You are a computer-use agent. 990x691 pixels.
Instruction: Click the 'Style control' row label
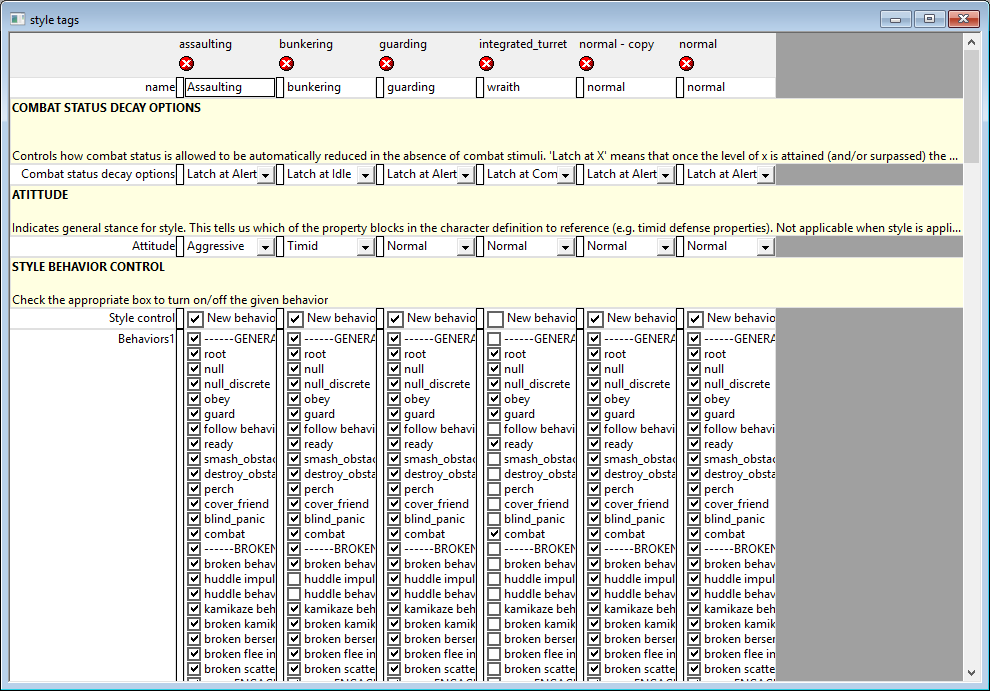[141, 318]
